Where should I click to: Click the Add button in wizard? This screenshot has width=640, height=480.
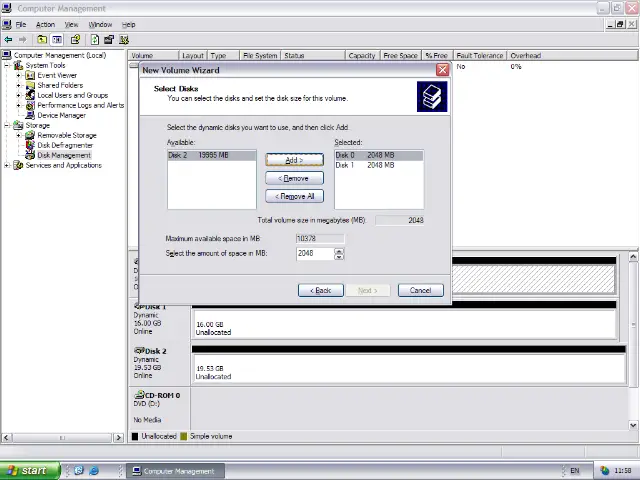pos(294,160)
